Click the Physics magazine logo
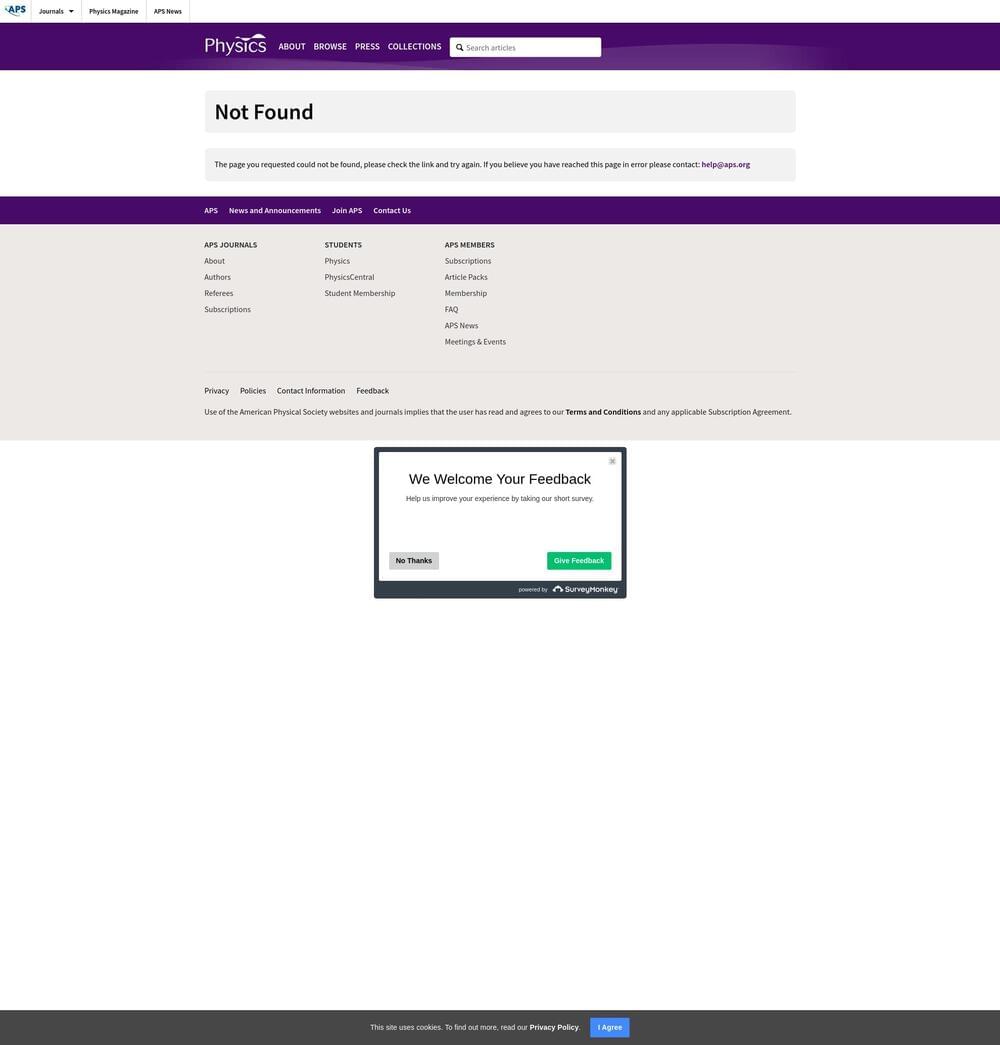The width and height of the screenshot is (1000, 1045). [235, 45]
